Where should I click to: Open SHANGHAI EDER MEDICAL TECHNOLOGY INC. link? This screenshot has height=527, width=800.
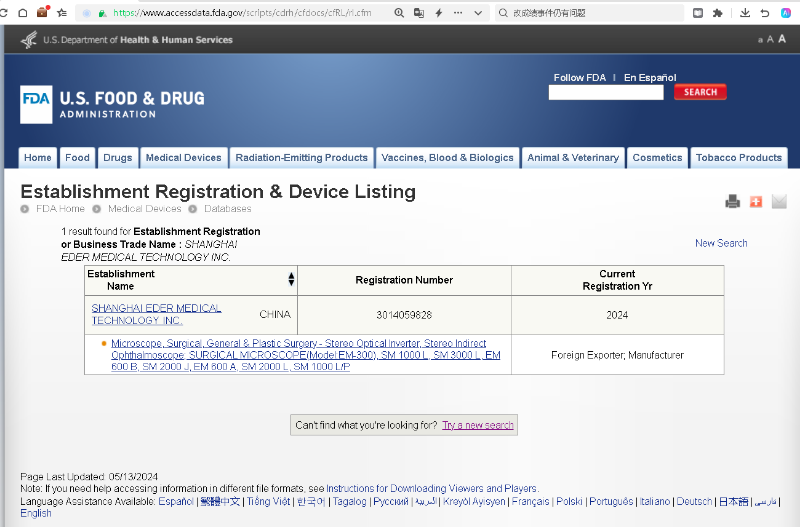click(x=156, y=314)
